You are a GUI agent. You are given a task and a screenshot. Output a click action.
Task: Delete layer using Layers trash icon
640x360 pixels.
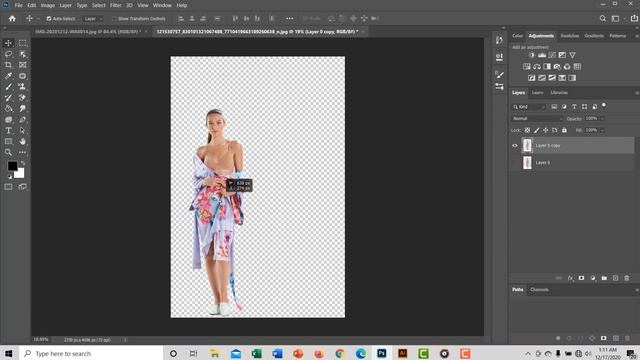[627, 278]
